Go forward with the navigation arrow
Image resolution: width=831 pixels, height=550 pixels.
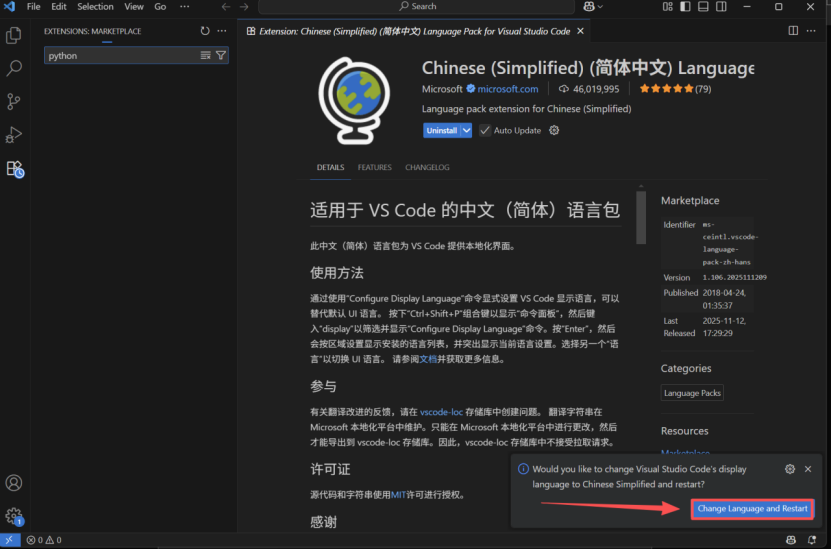244,6
